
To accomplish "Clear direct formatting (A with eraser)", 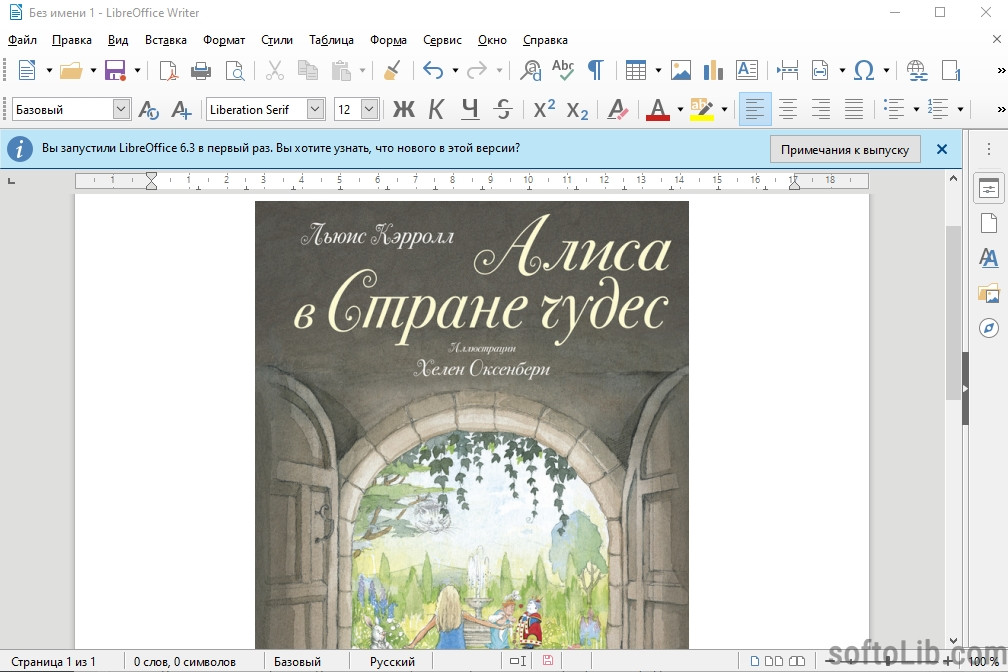I will (x=618, y=109).
